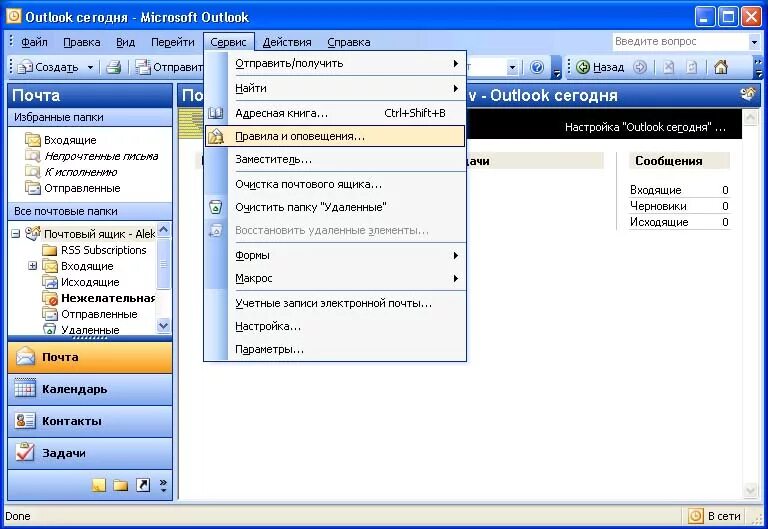Select К исполнению favorite folder

tap(80, 172)
